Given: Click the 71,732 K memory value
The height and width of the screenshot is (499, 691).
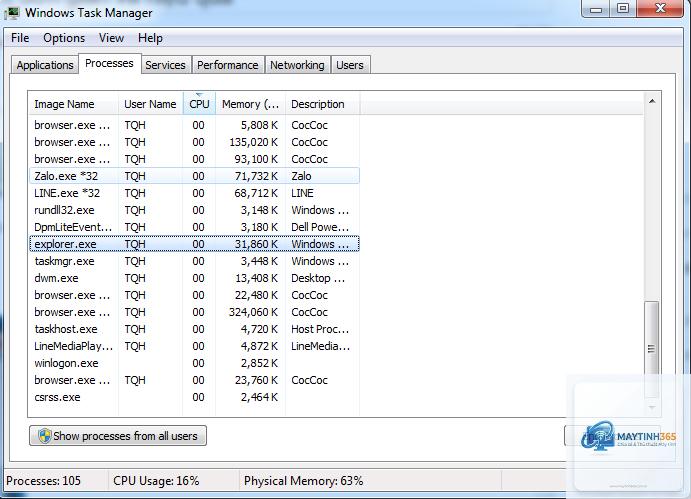Looking at the screenshot, I should click(x=256, y=176).
